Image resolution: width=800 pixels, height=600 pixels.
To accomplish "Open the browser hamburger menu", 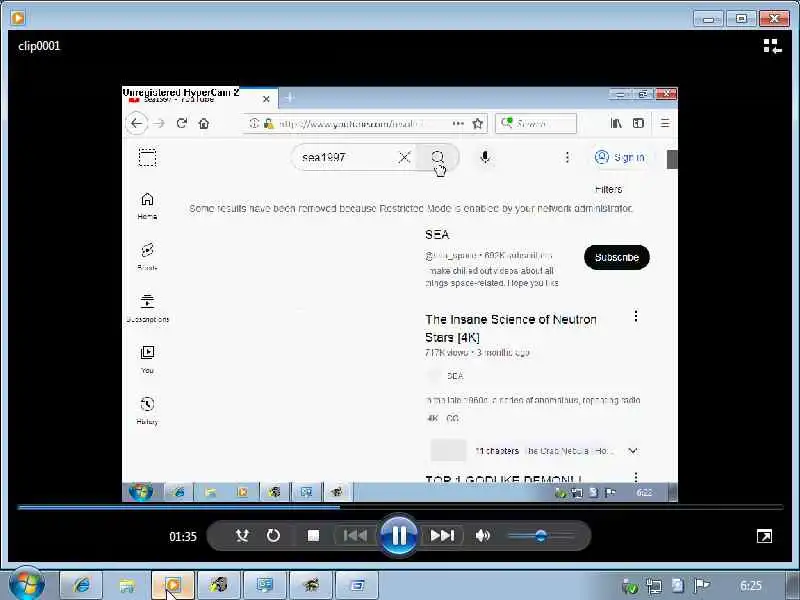I will pos(665,123).
